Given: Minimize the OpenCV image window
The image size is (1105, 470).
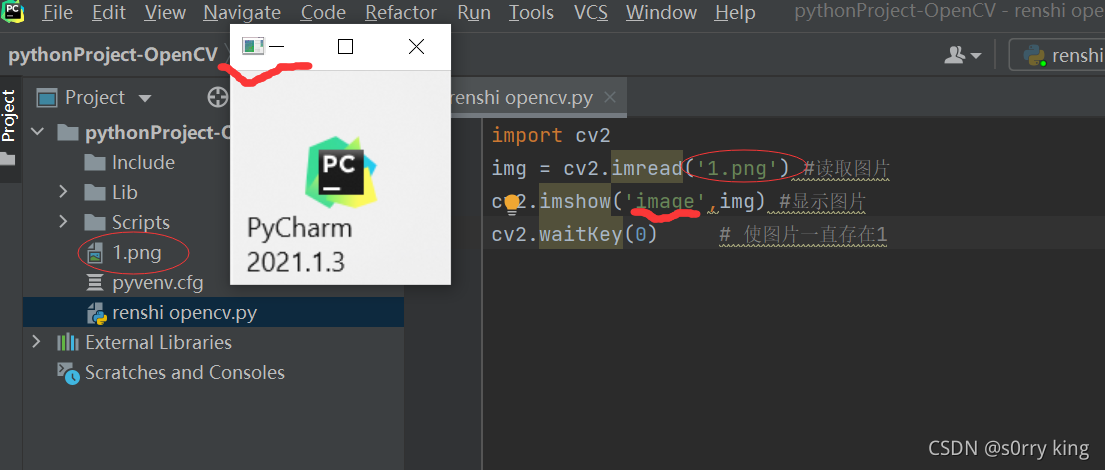Looking at the screenshot, I should [276, 47].
